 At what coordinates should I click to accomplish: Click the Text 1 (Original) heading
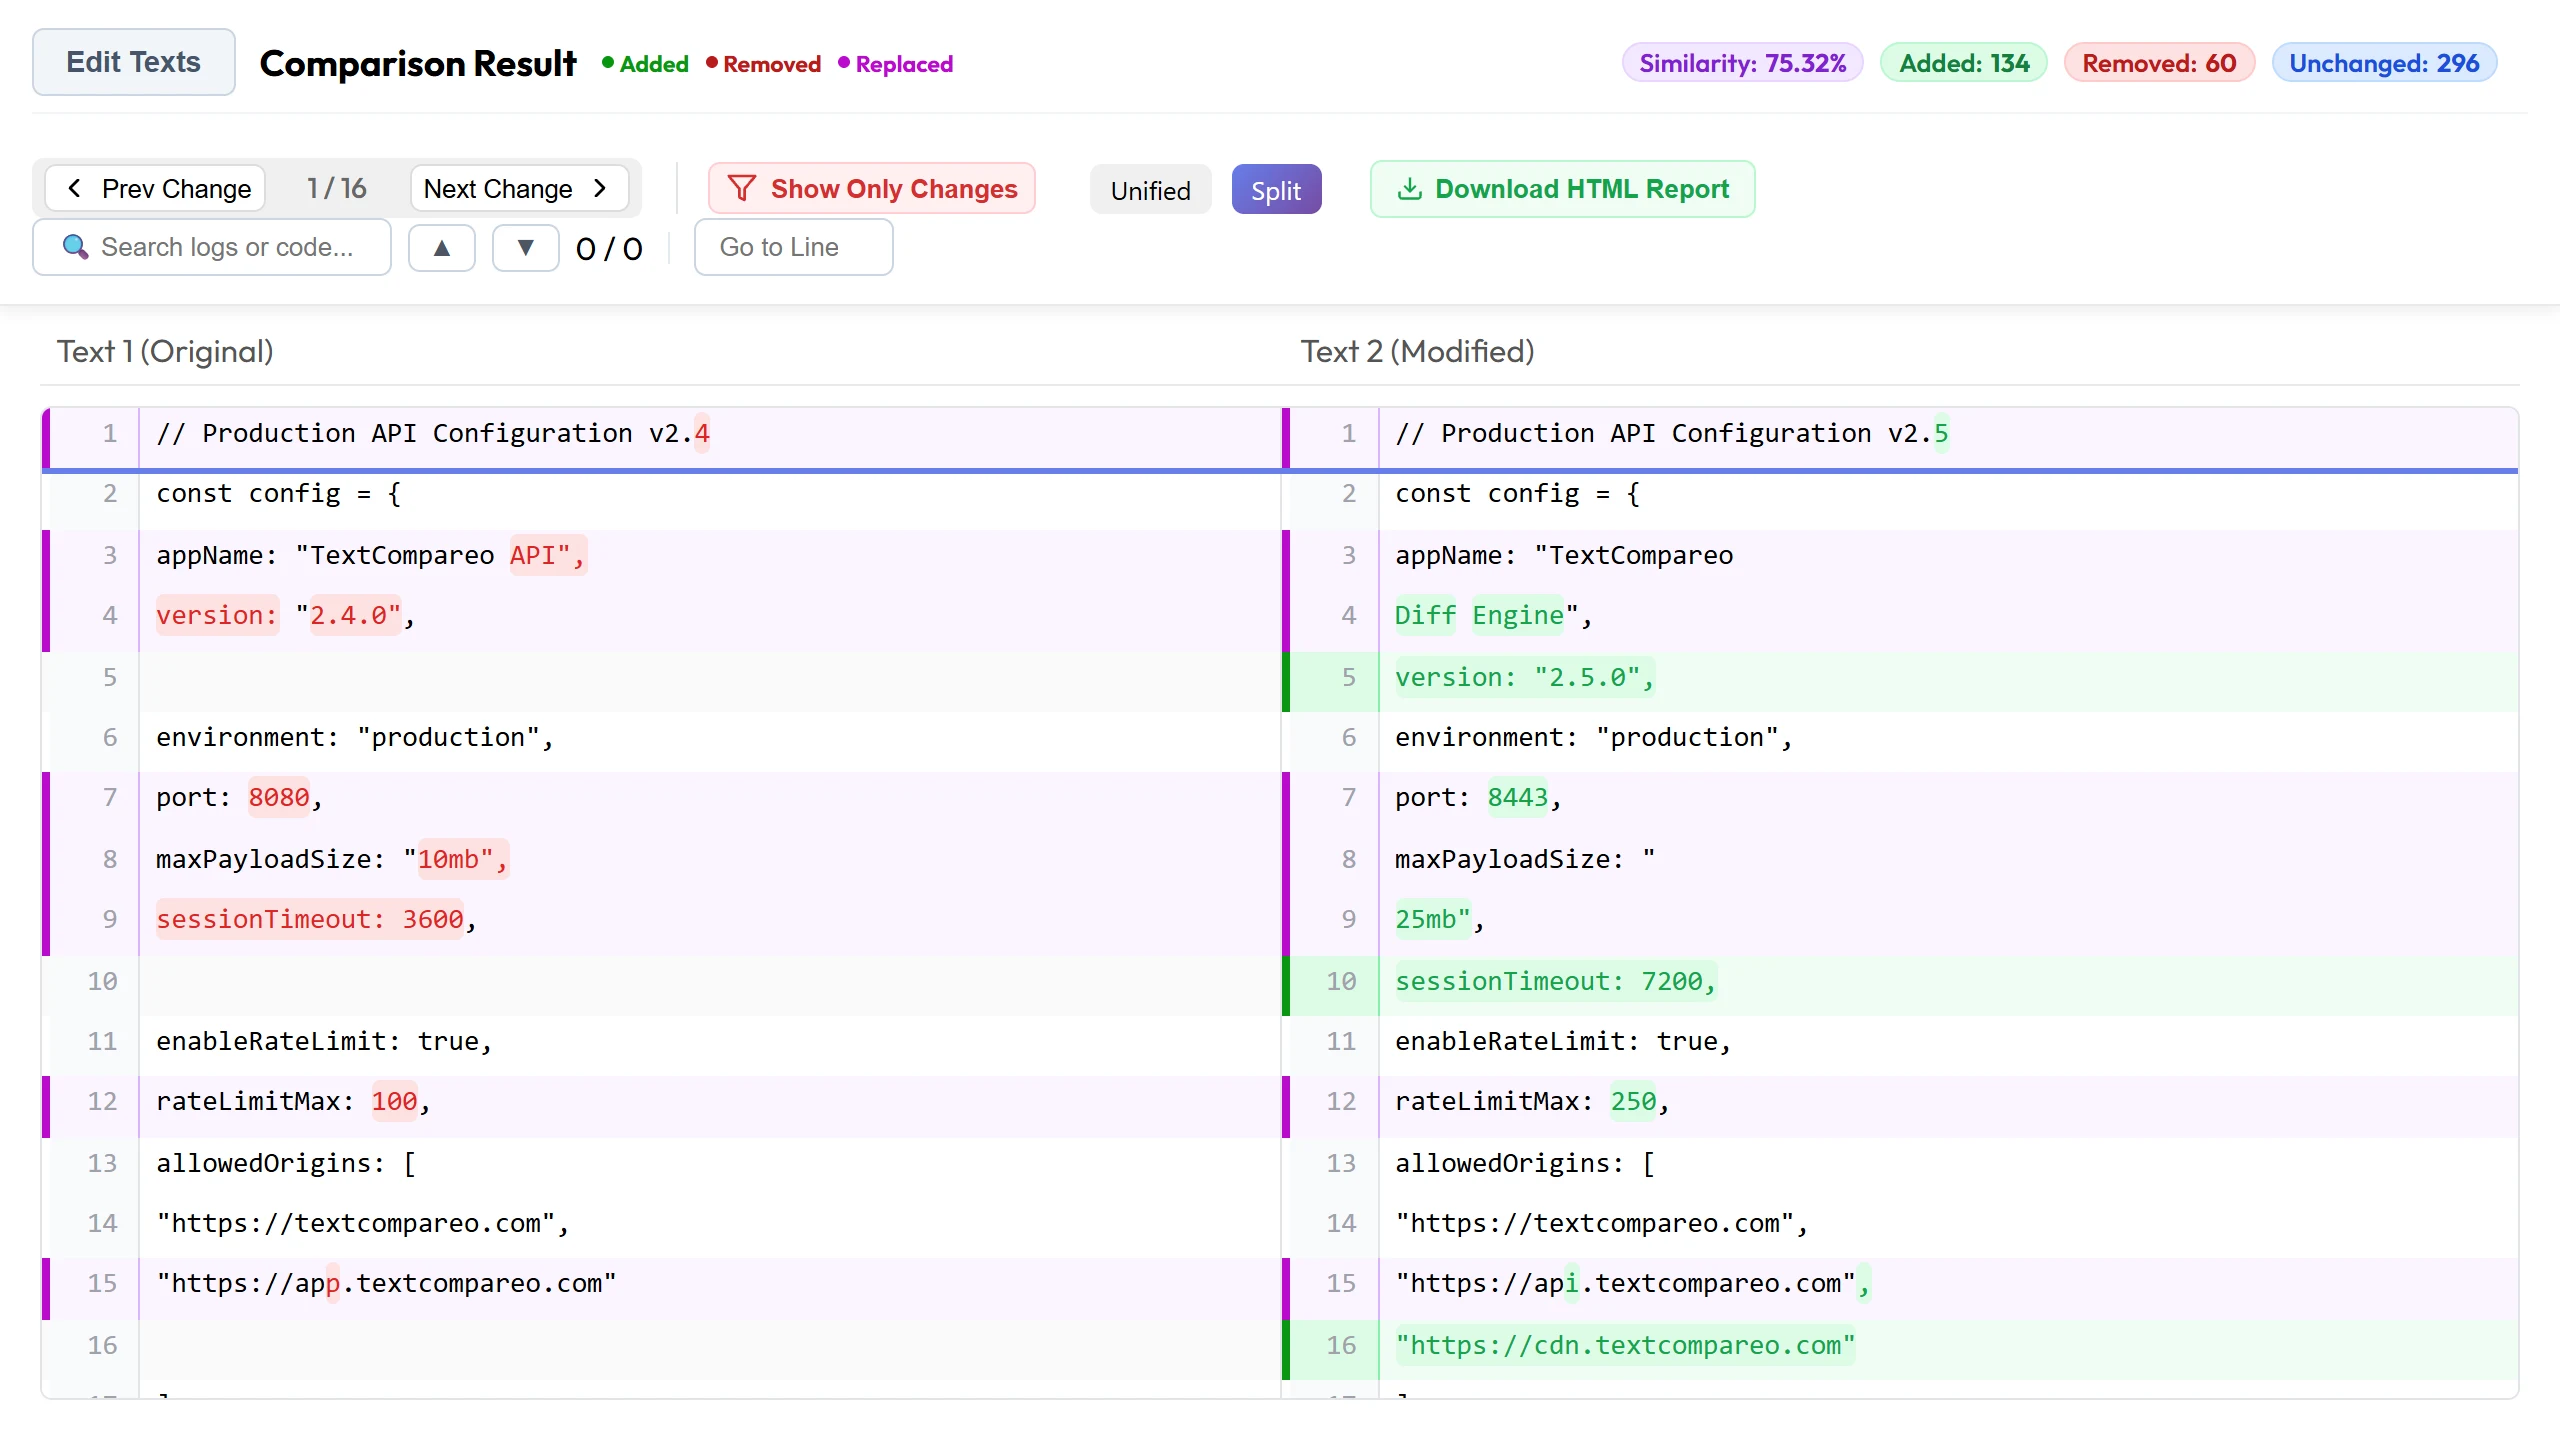[x=165, y=351]
